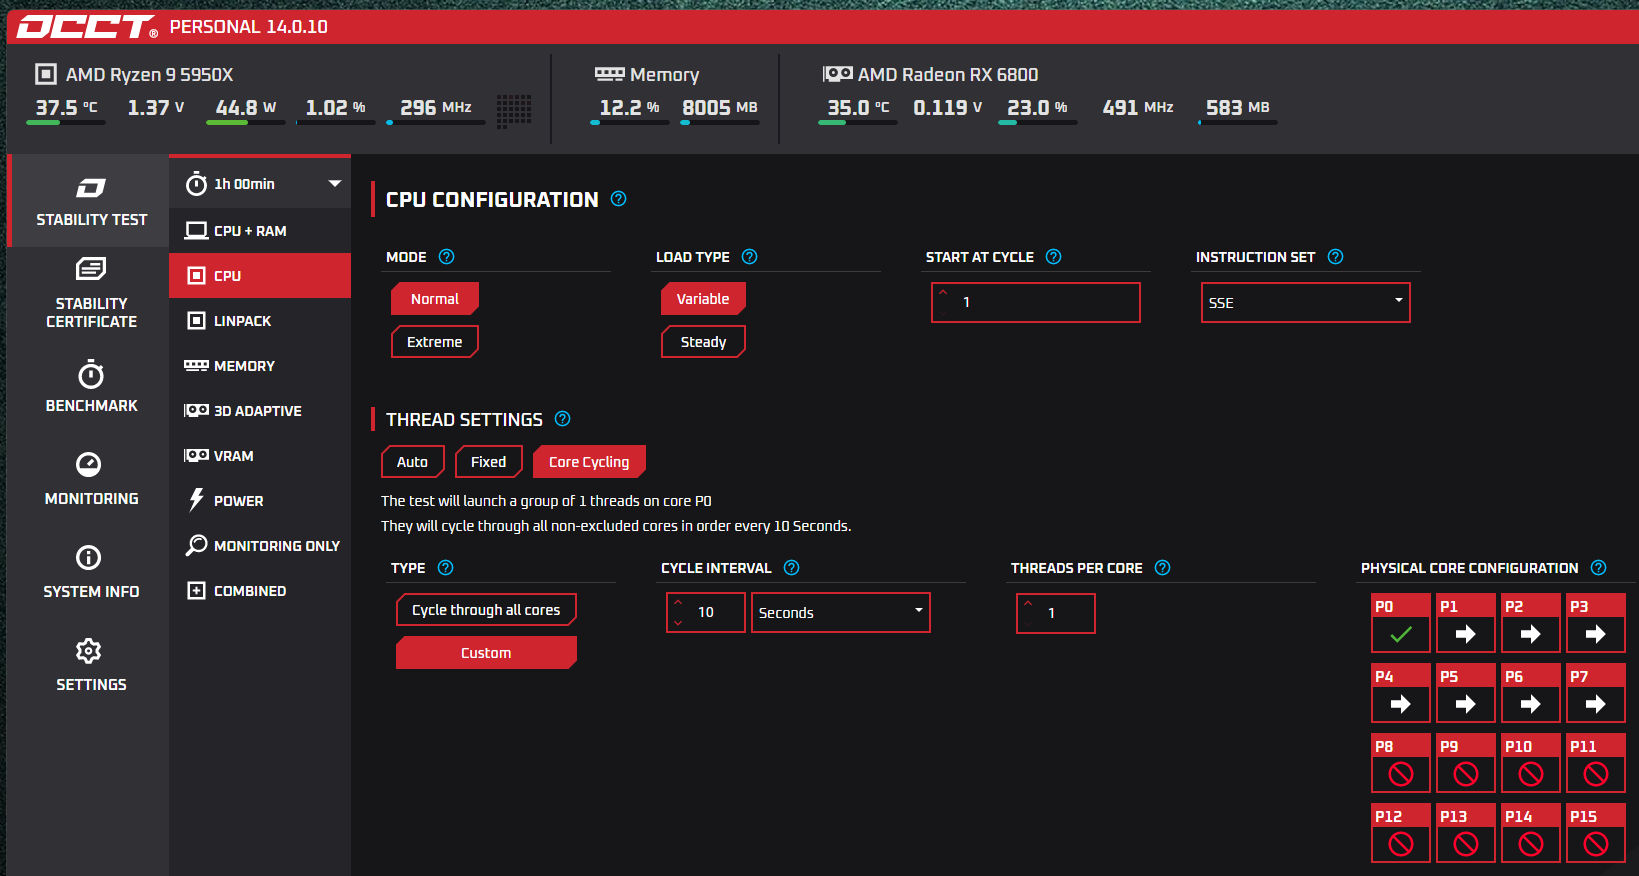Click the Mode help icon
1639x876 pixels.
pyautogui.click(x=447, y=257)
